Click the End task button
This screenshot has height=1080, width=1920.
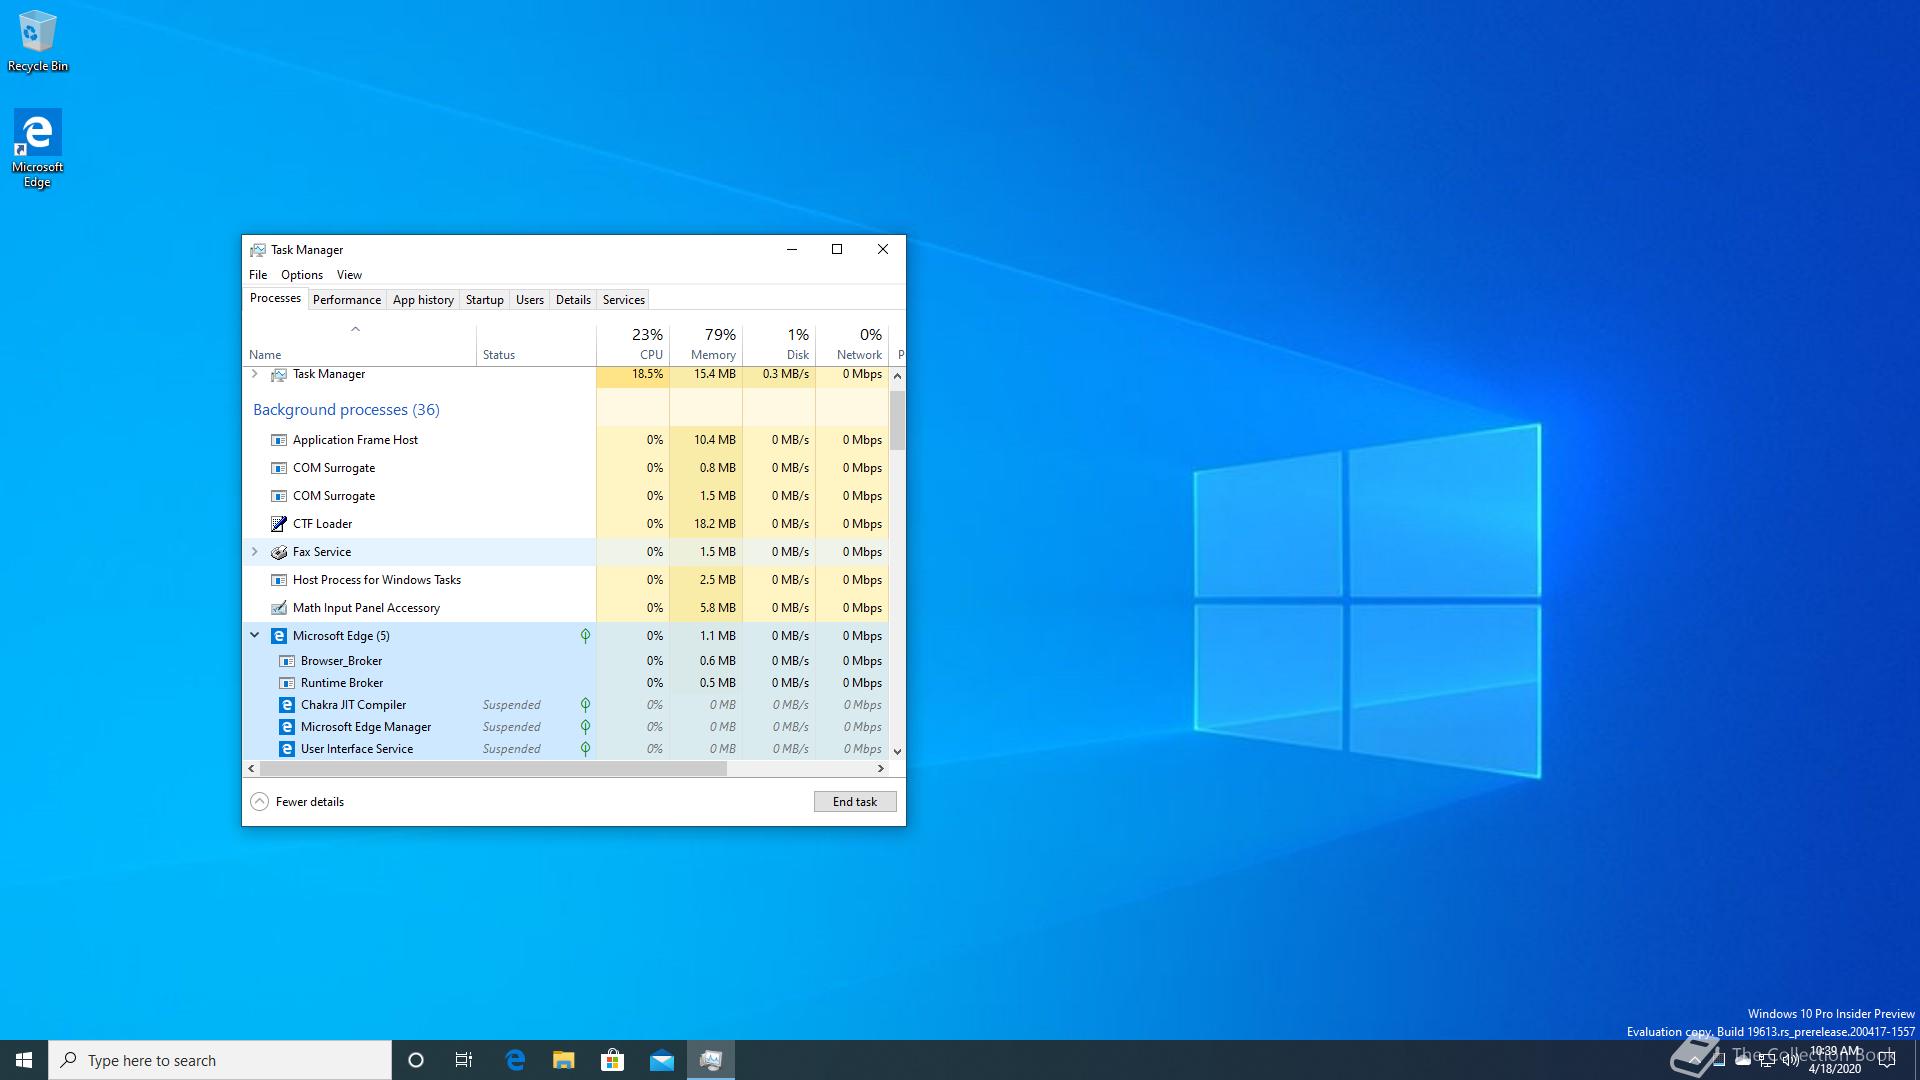click(855, 802)
